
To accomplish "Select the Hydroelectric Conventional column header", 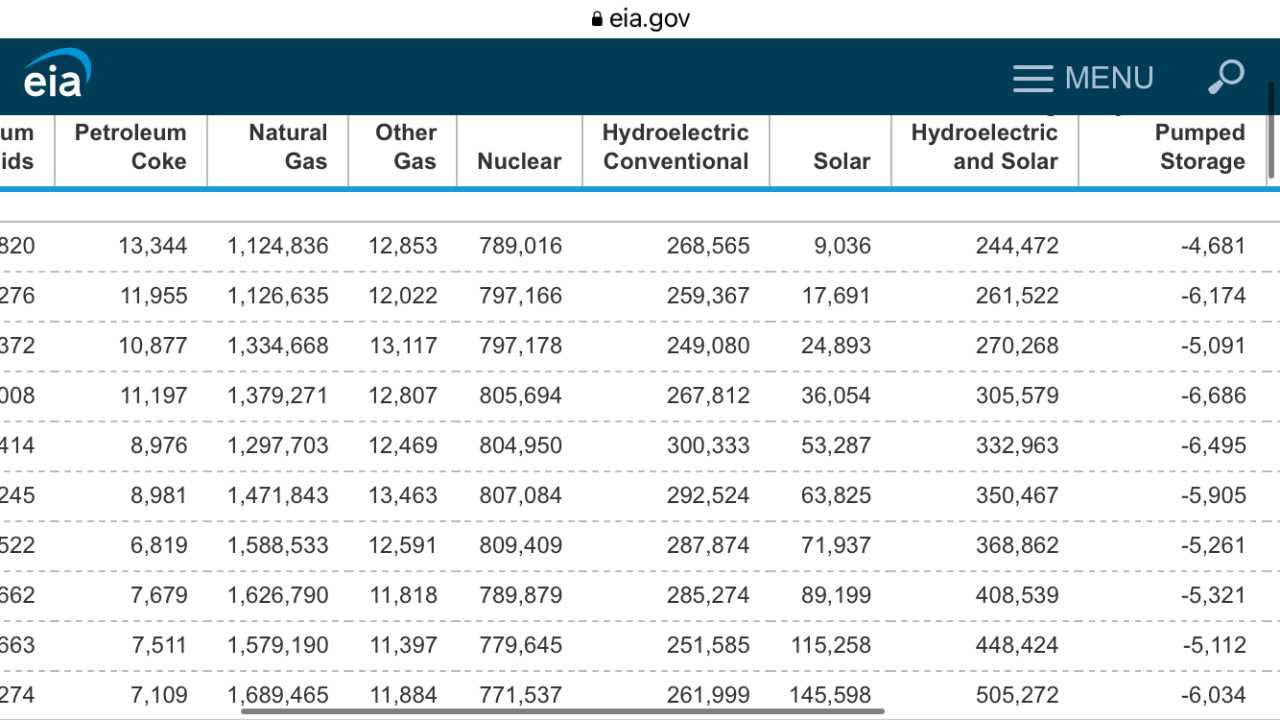I will 675,147.
